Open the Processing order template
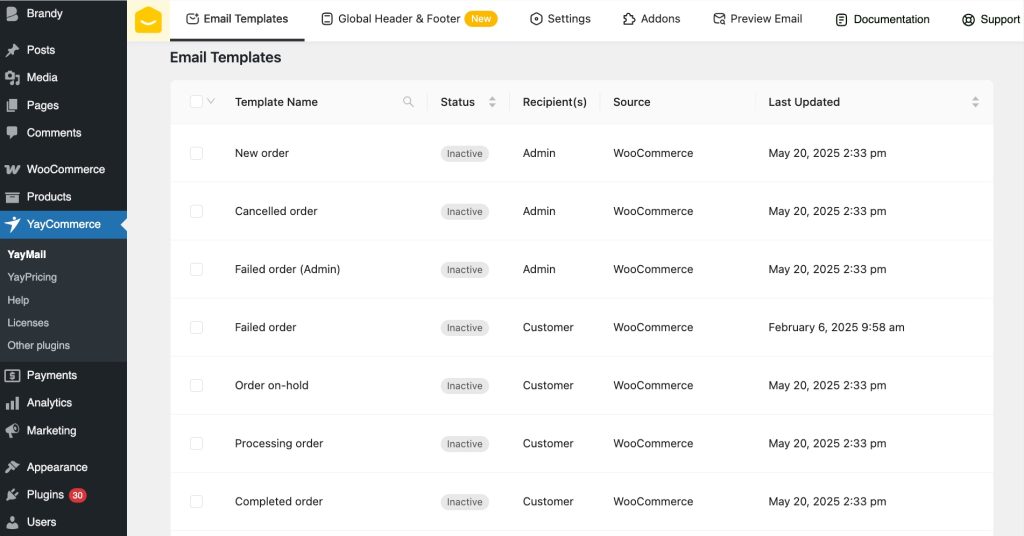This screenshot has width=1024, height=536. coord(279,443)
